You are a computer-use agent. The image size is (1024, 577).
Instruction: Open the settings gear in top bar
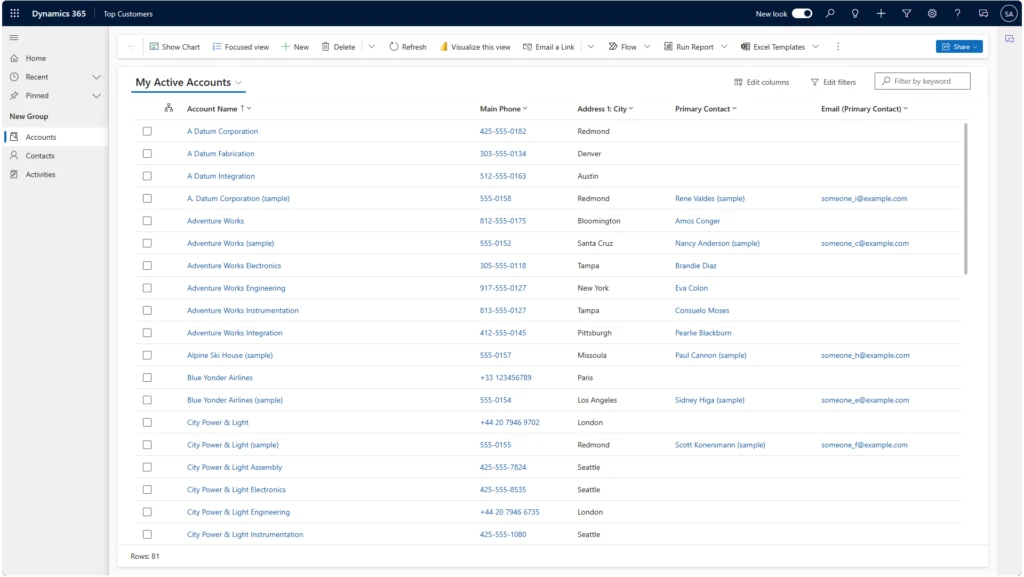point(932,14)
